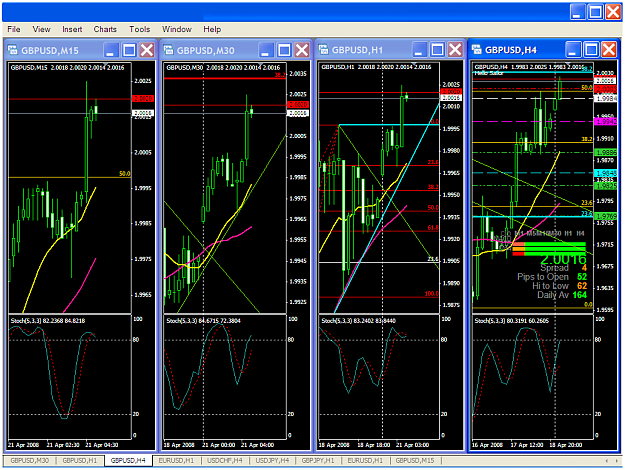The width and height of the screenshot is (625, 470).
Task: Click the magenta 1.9942 price label
Action: [x=605, y=122]
